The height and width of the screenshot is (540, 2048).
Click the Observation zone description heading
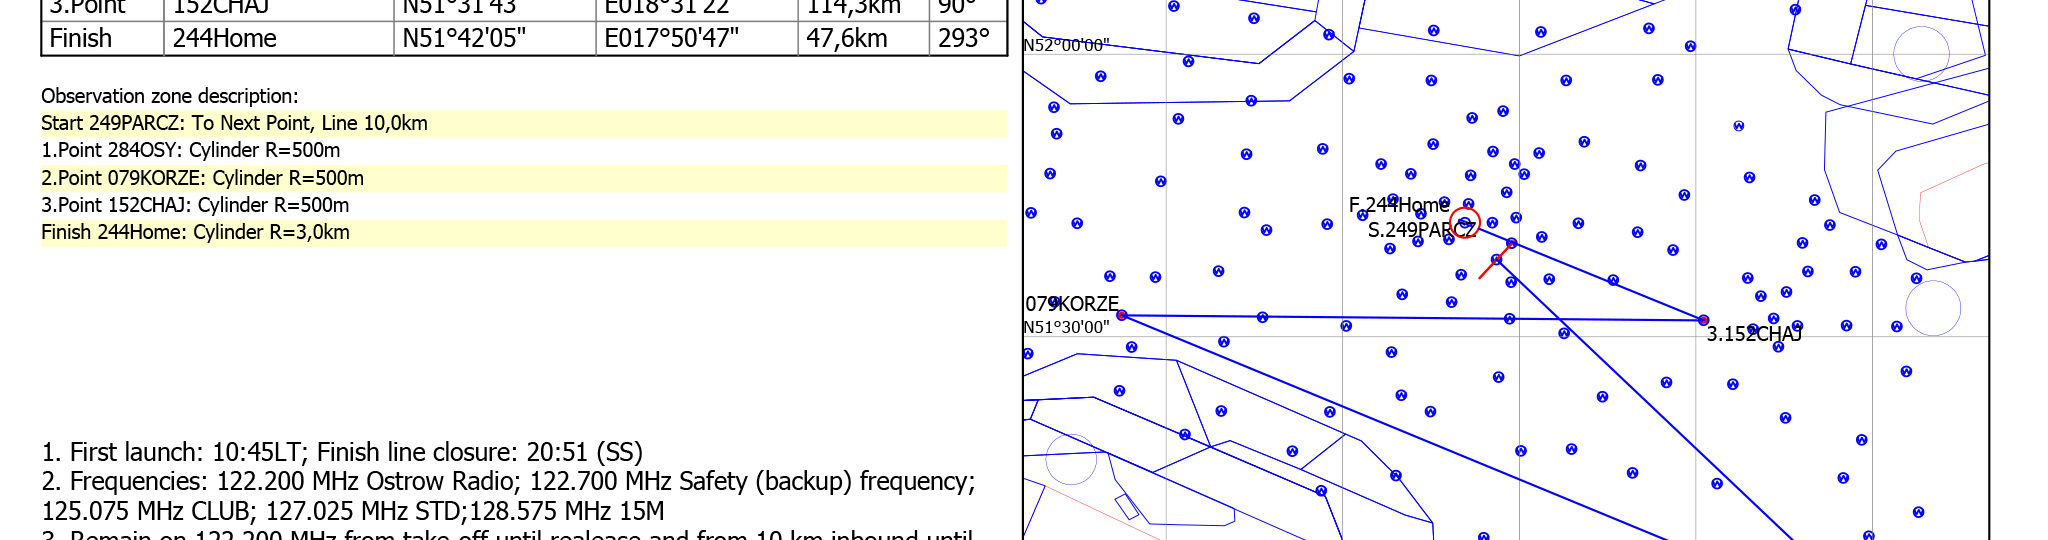coord(169,96)
